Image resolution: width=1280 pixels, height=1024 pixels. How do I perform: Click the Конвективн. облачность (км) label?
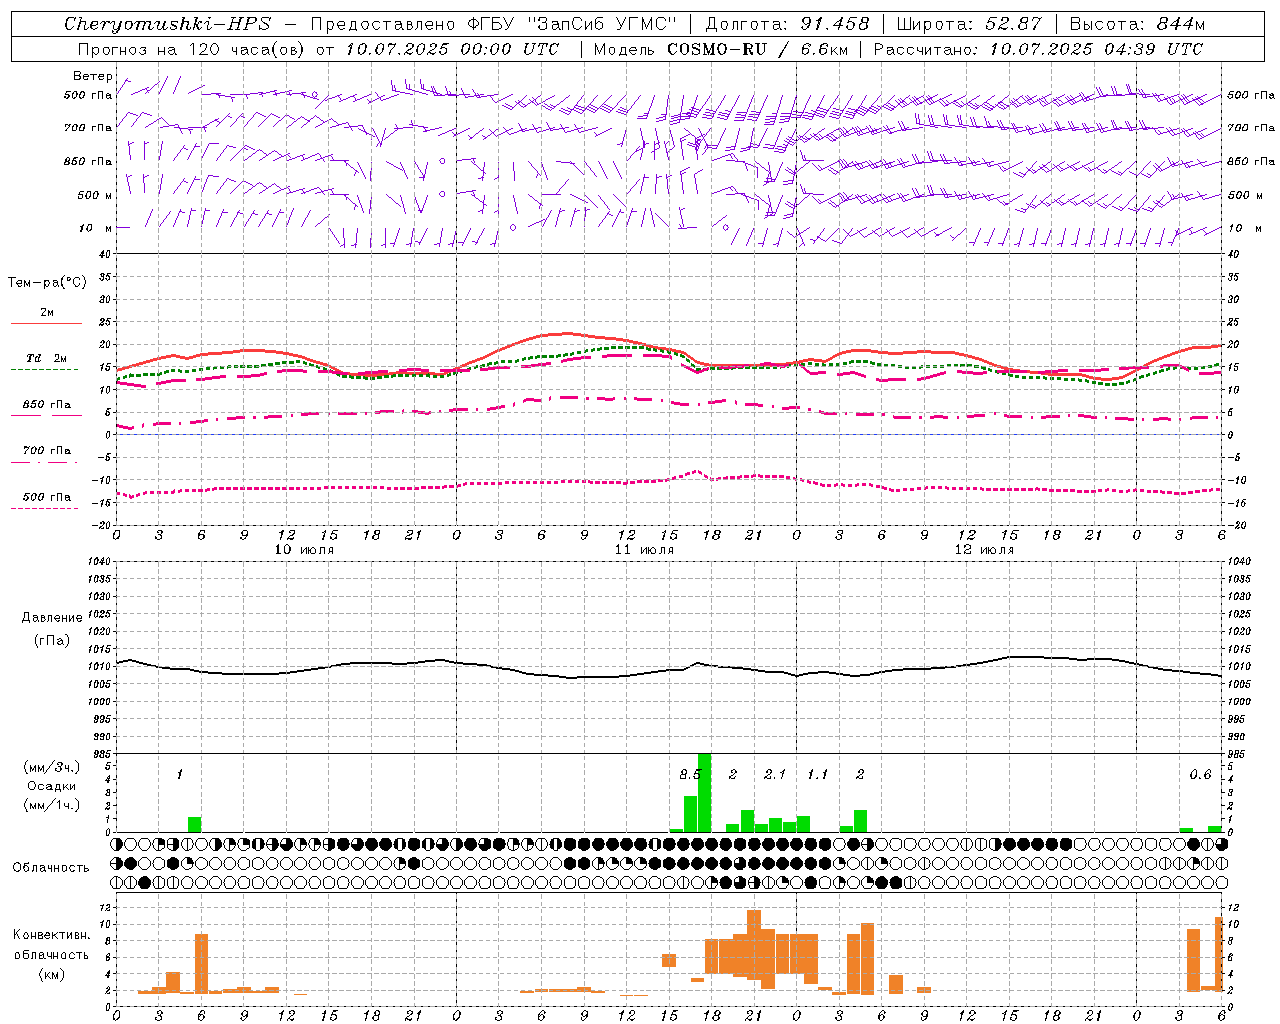pos(51,955)
